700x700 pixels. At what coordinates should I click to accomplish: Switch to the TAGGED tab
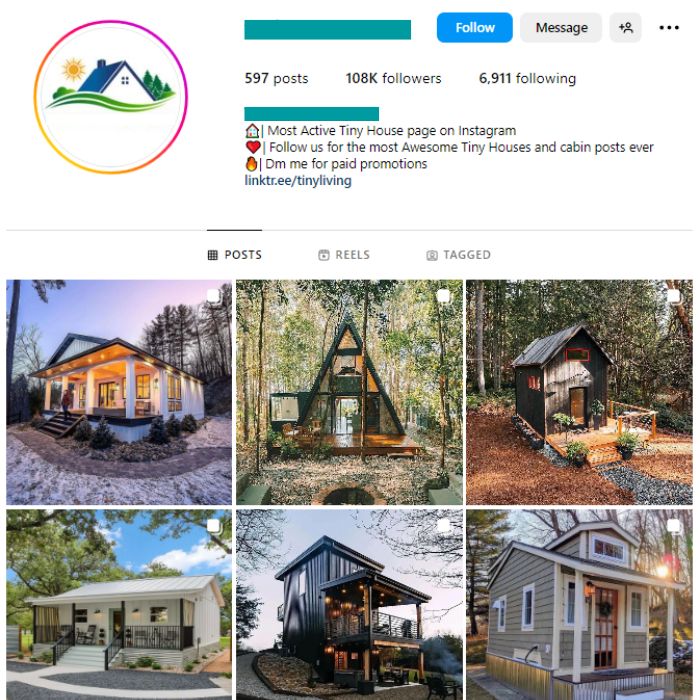pos(458,255)
